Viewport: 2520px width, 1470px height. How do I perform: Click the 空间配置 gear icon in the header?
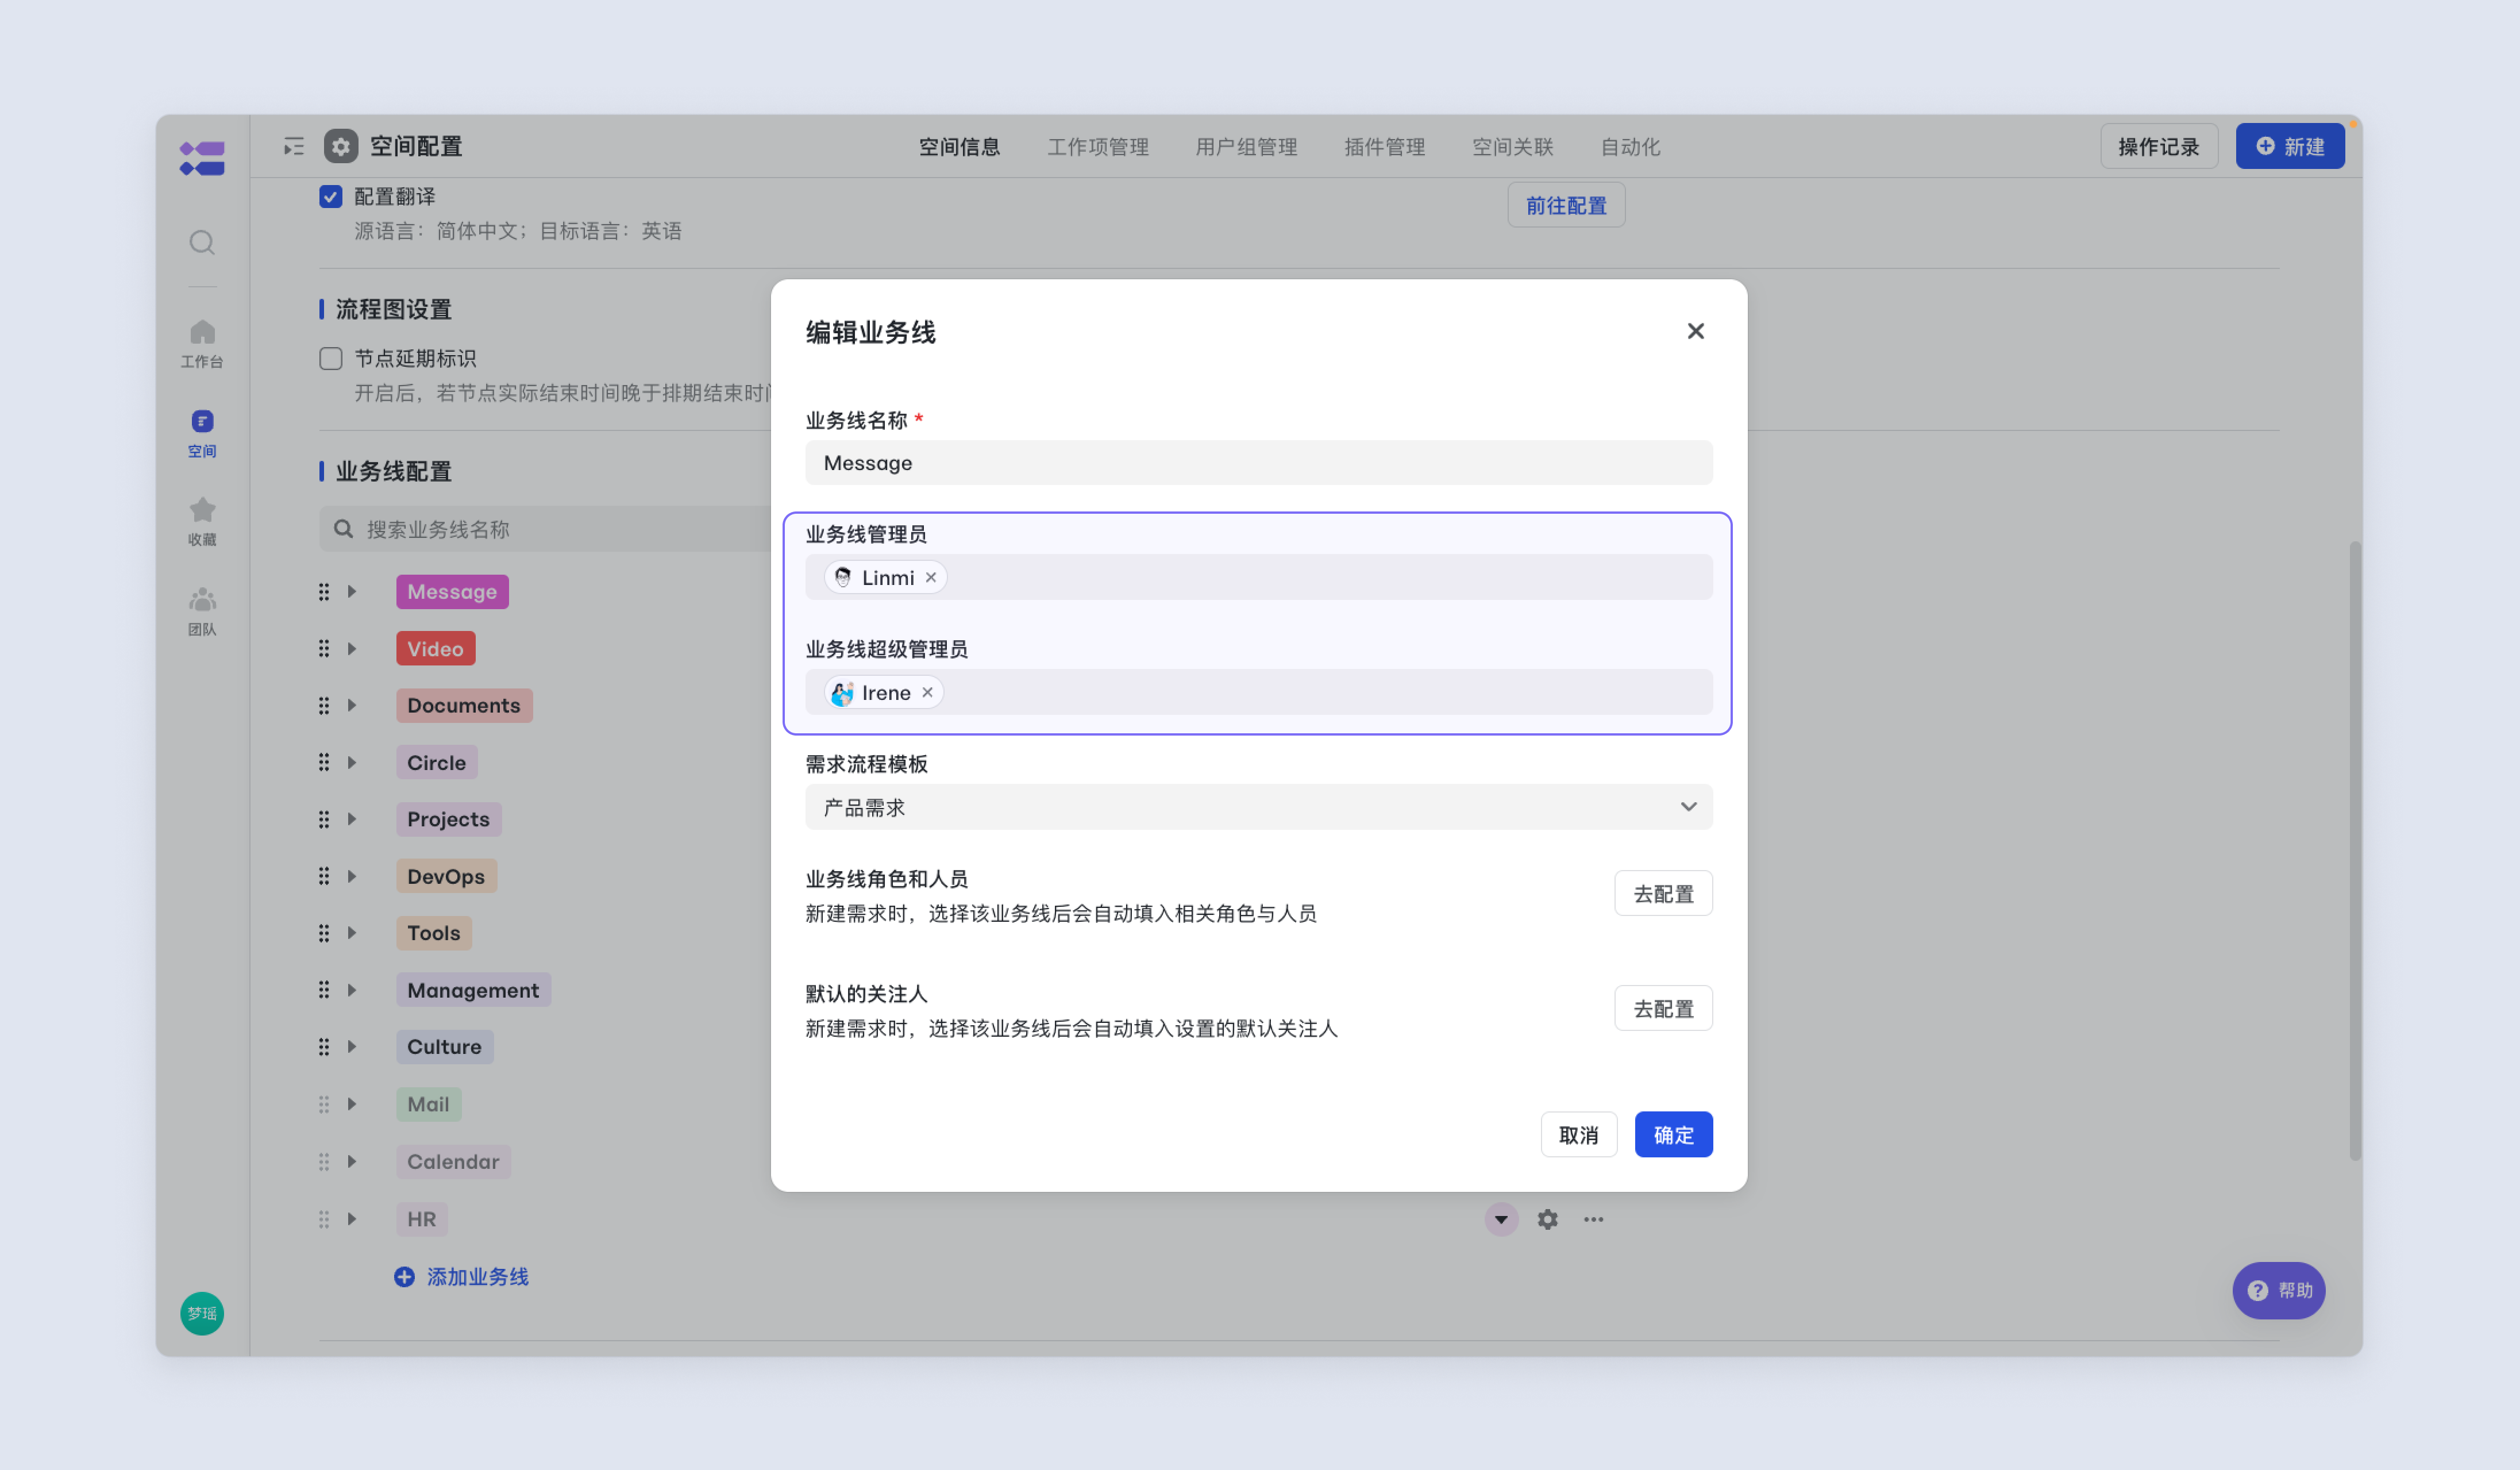pyautogui.click(x=341, y=147)
